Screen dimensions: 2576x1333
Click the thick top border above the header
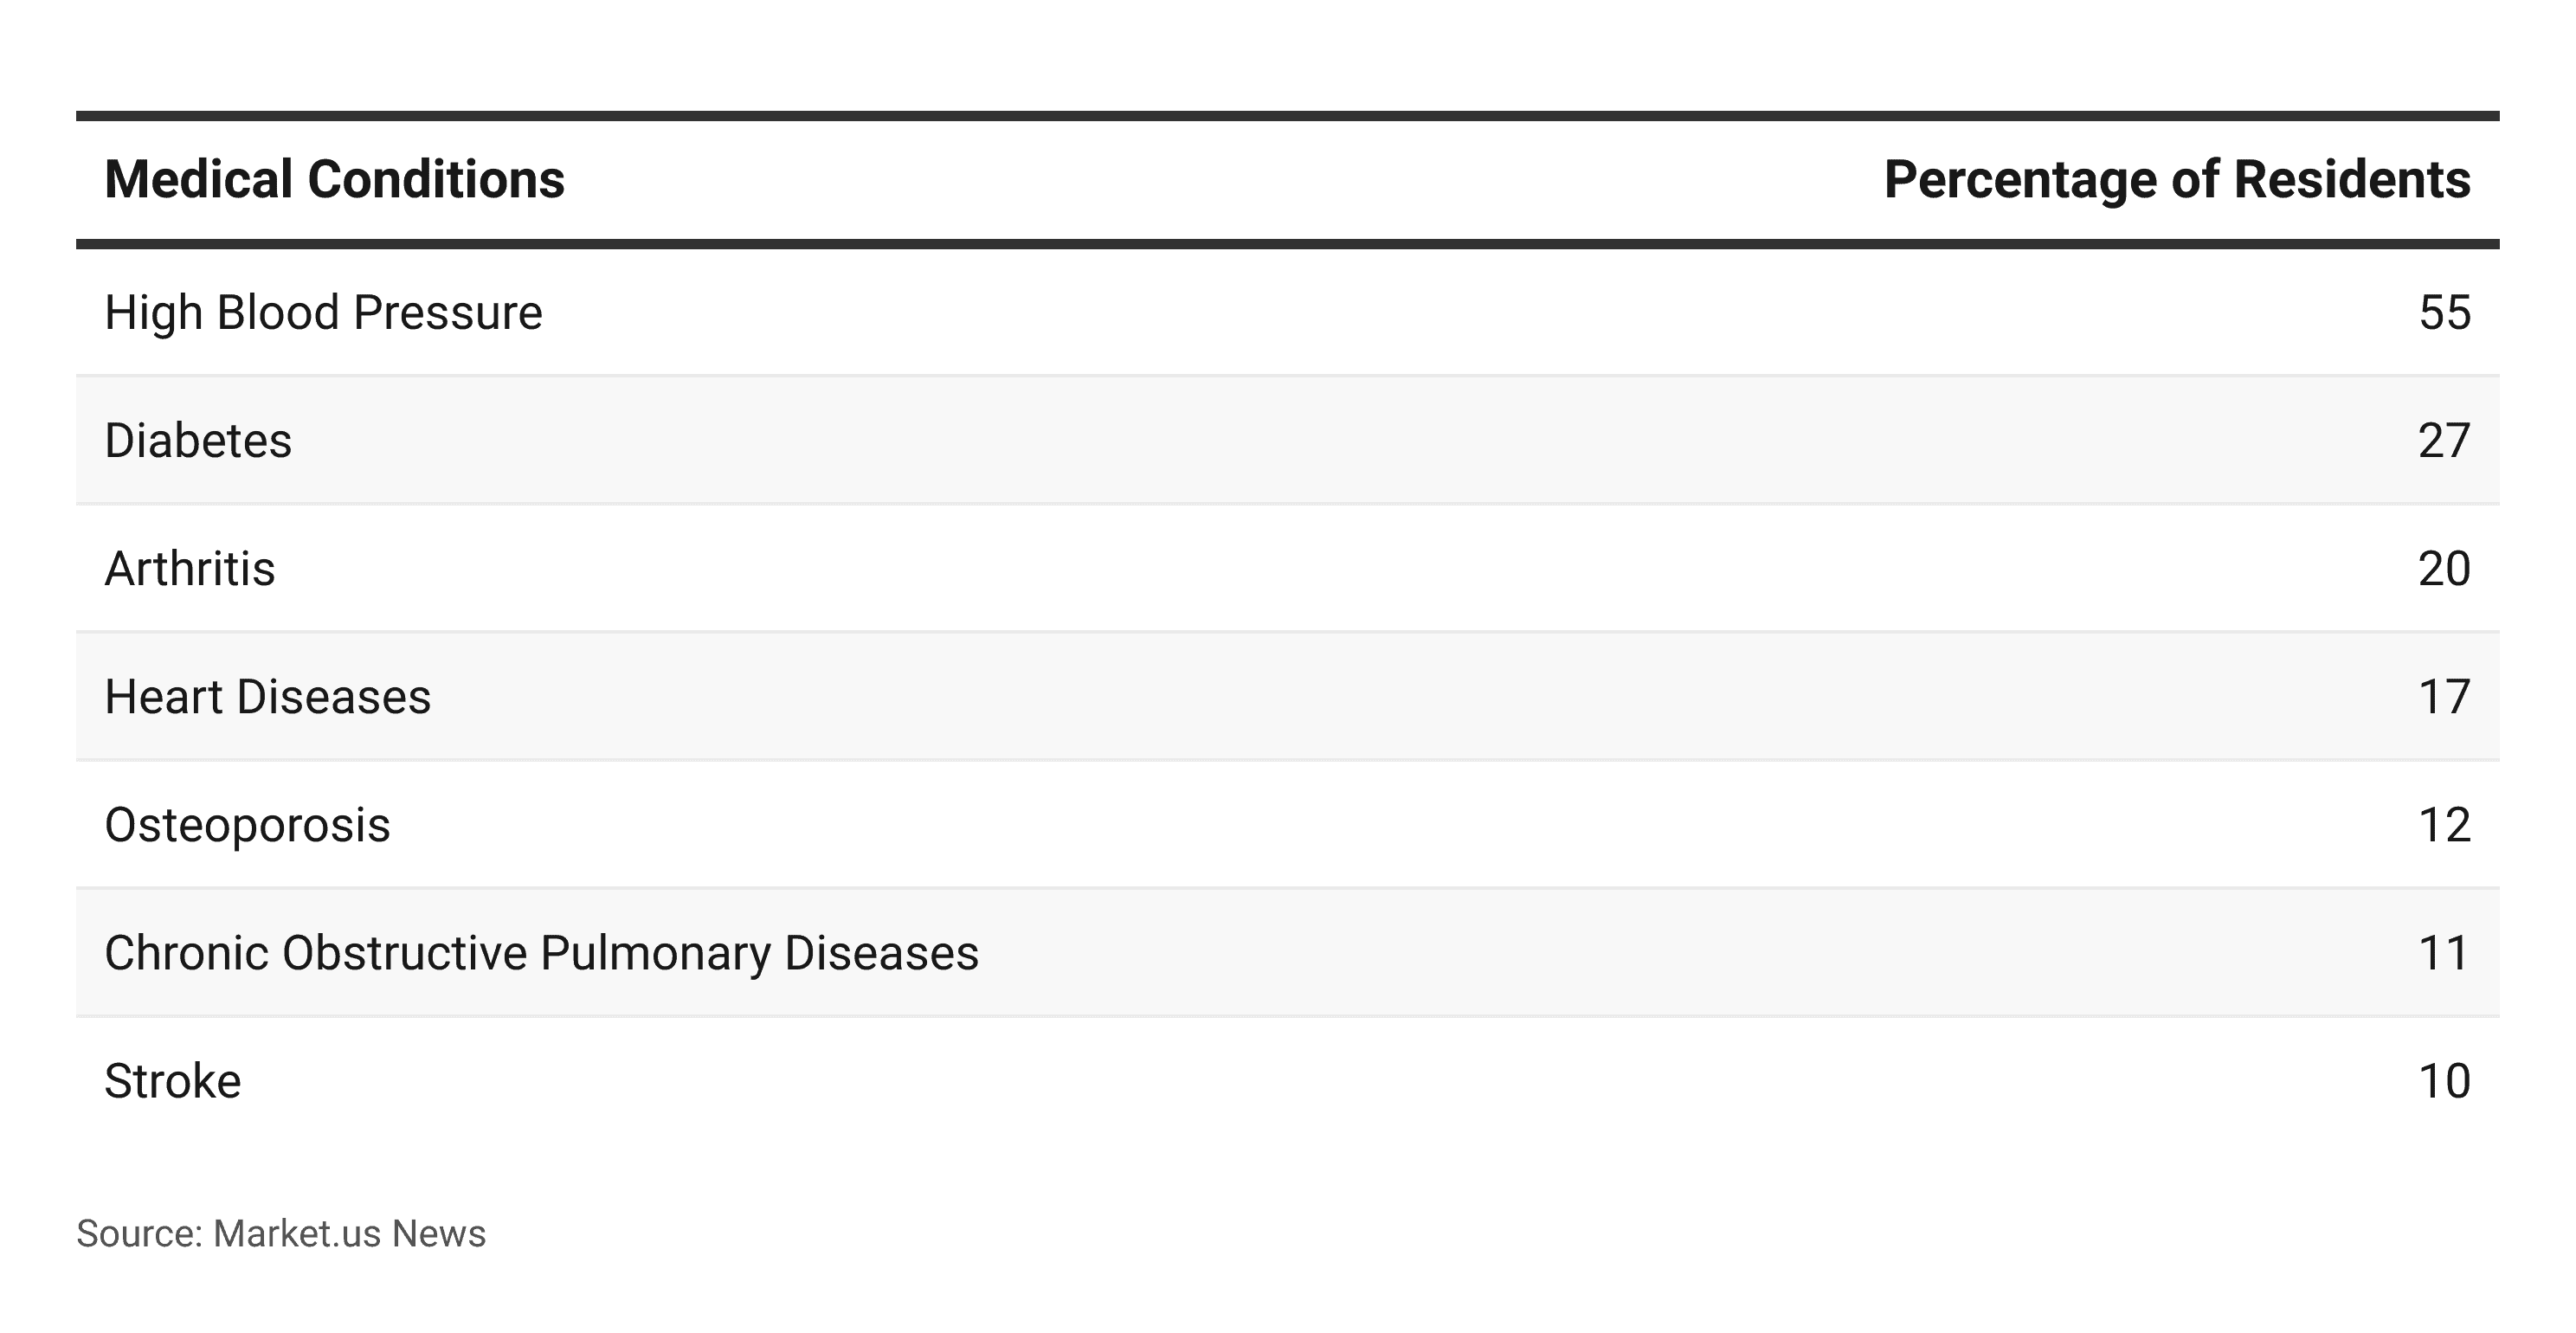tap(1288, 116)
